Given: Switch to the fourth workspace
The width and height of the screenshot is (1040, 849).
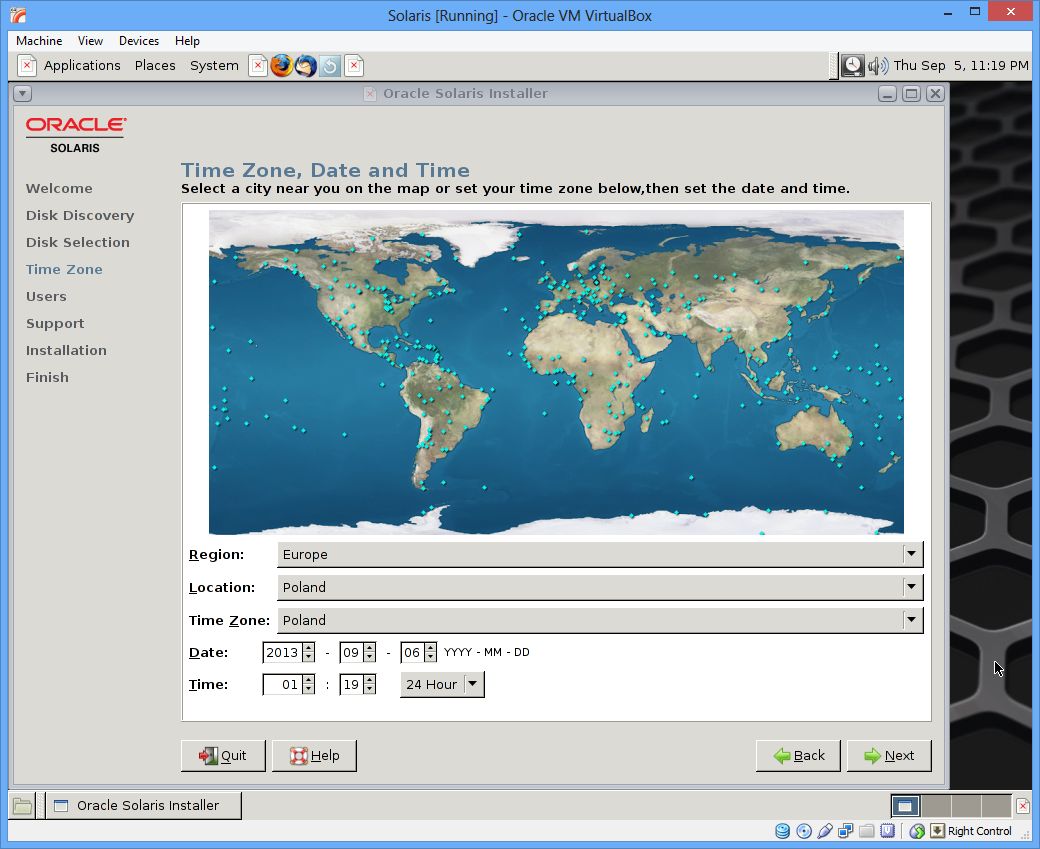Looking at the screenshot, I should tap(996, 806).
